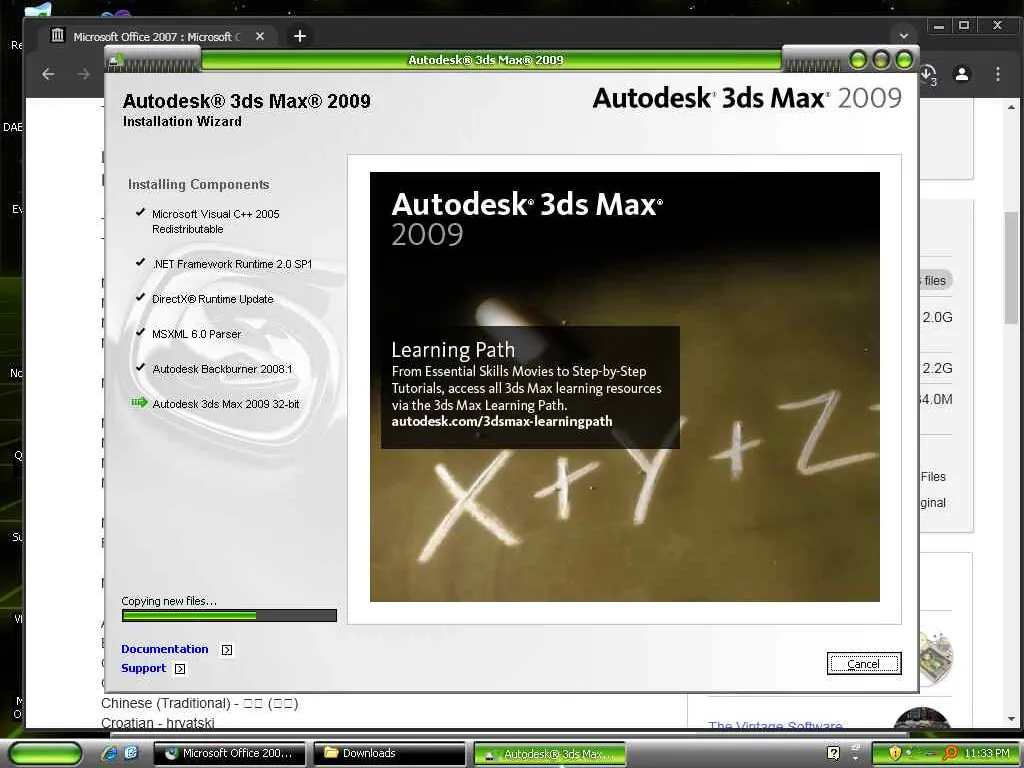The width and height of the screenshot is (1024, 768).
Task: Launch Internet Explorer from Quick Launch
Action: [109, 753]
